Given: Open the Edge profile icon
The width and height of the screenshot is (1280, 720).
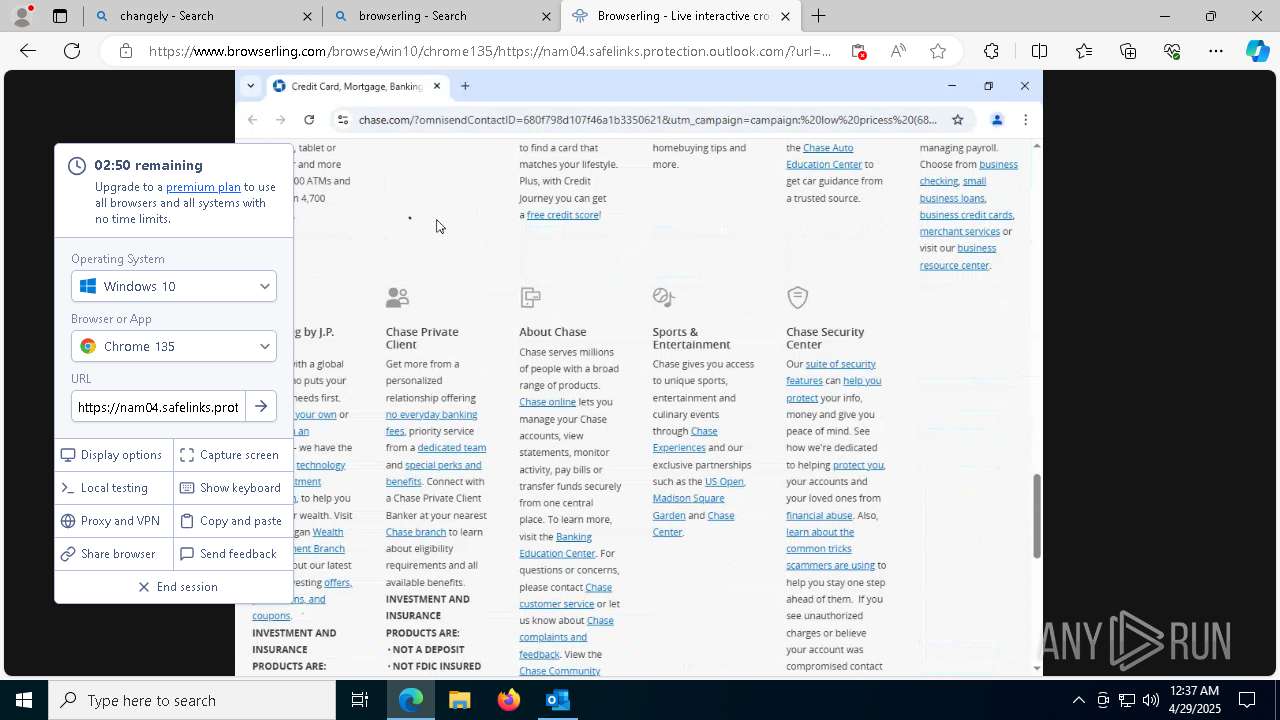Looking at the screenshot, I should coord(22,16).
